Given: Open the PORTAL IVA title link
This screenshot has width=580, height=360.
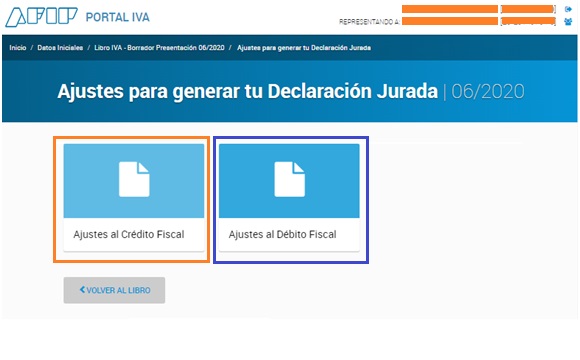Looking at the screenshot, I should tap(118, 17).
